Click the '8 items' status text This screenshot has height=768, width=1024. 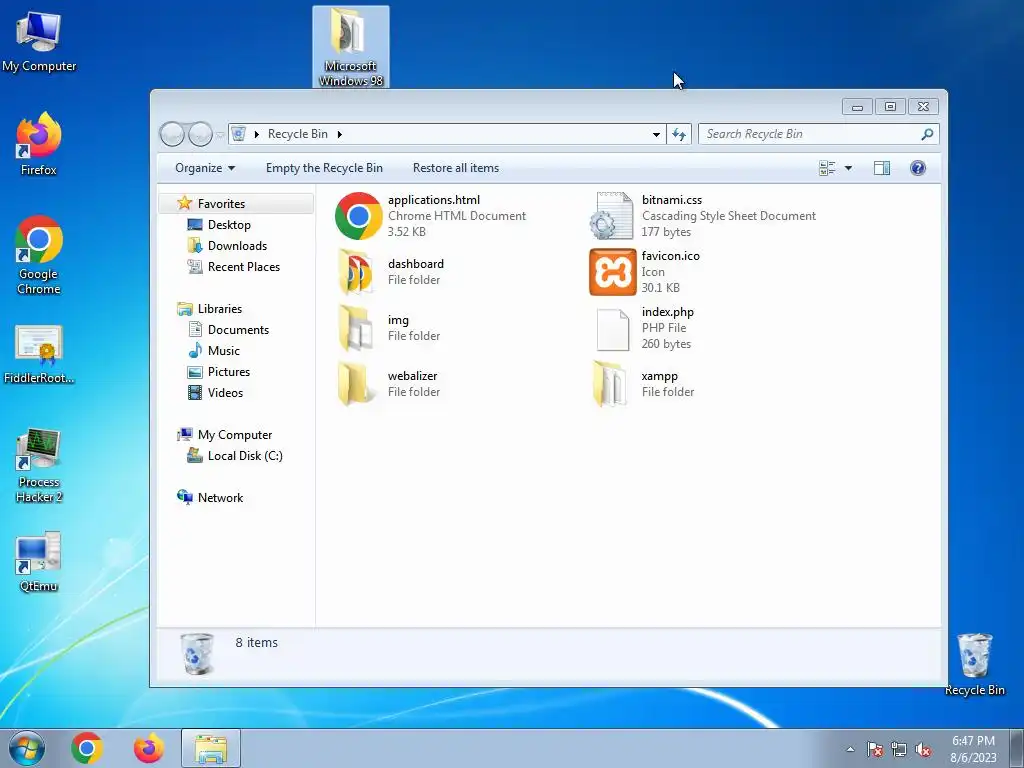click(x=257, y=643)
